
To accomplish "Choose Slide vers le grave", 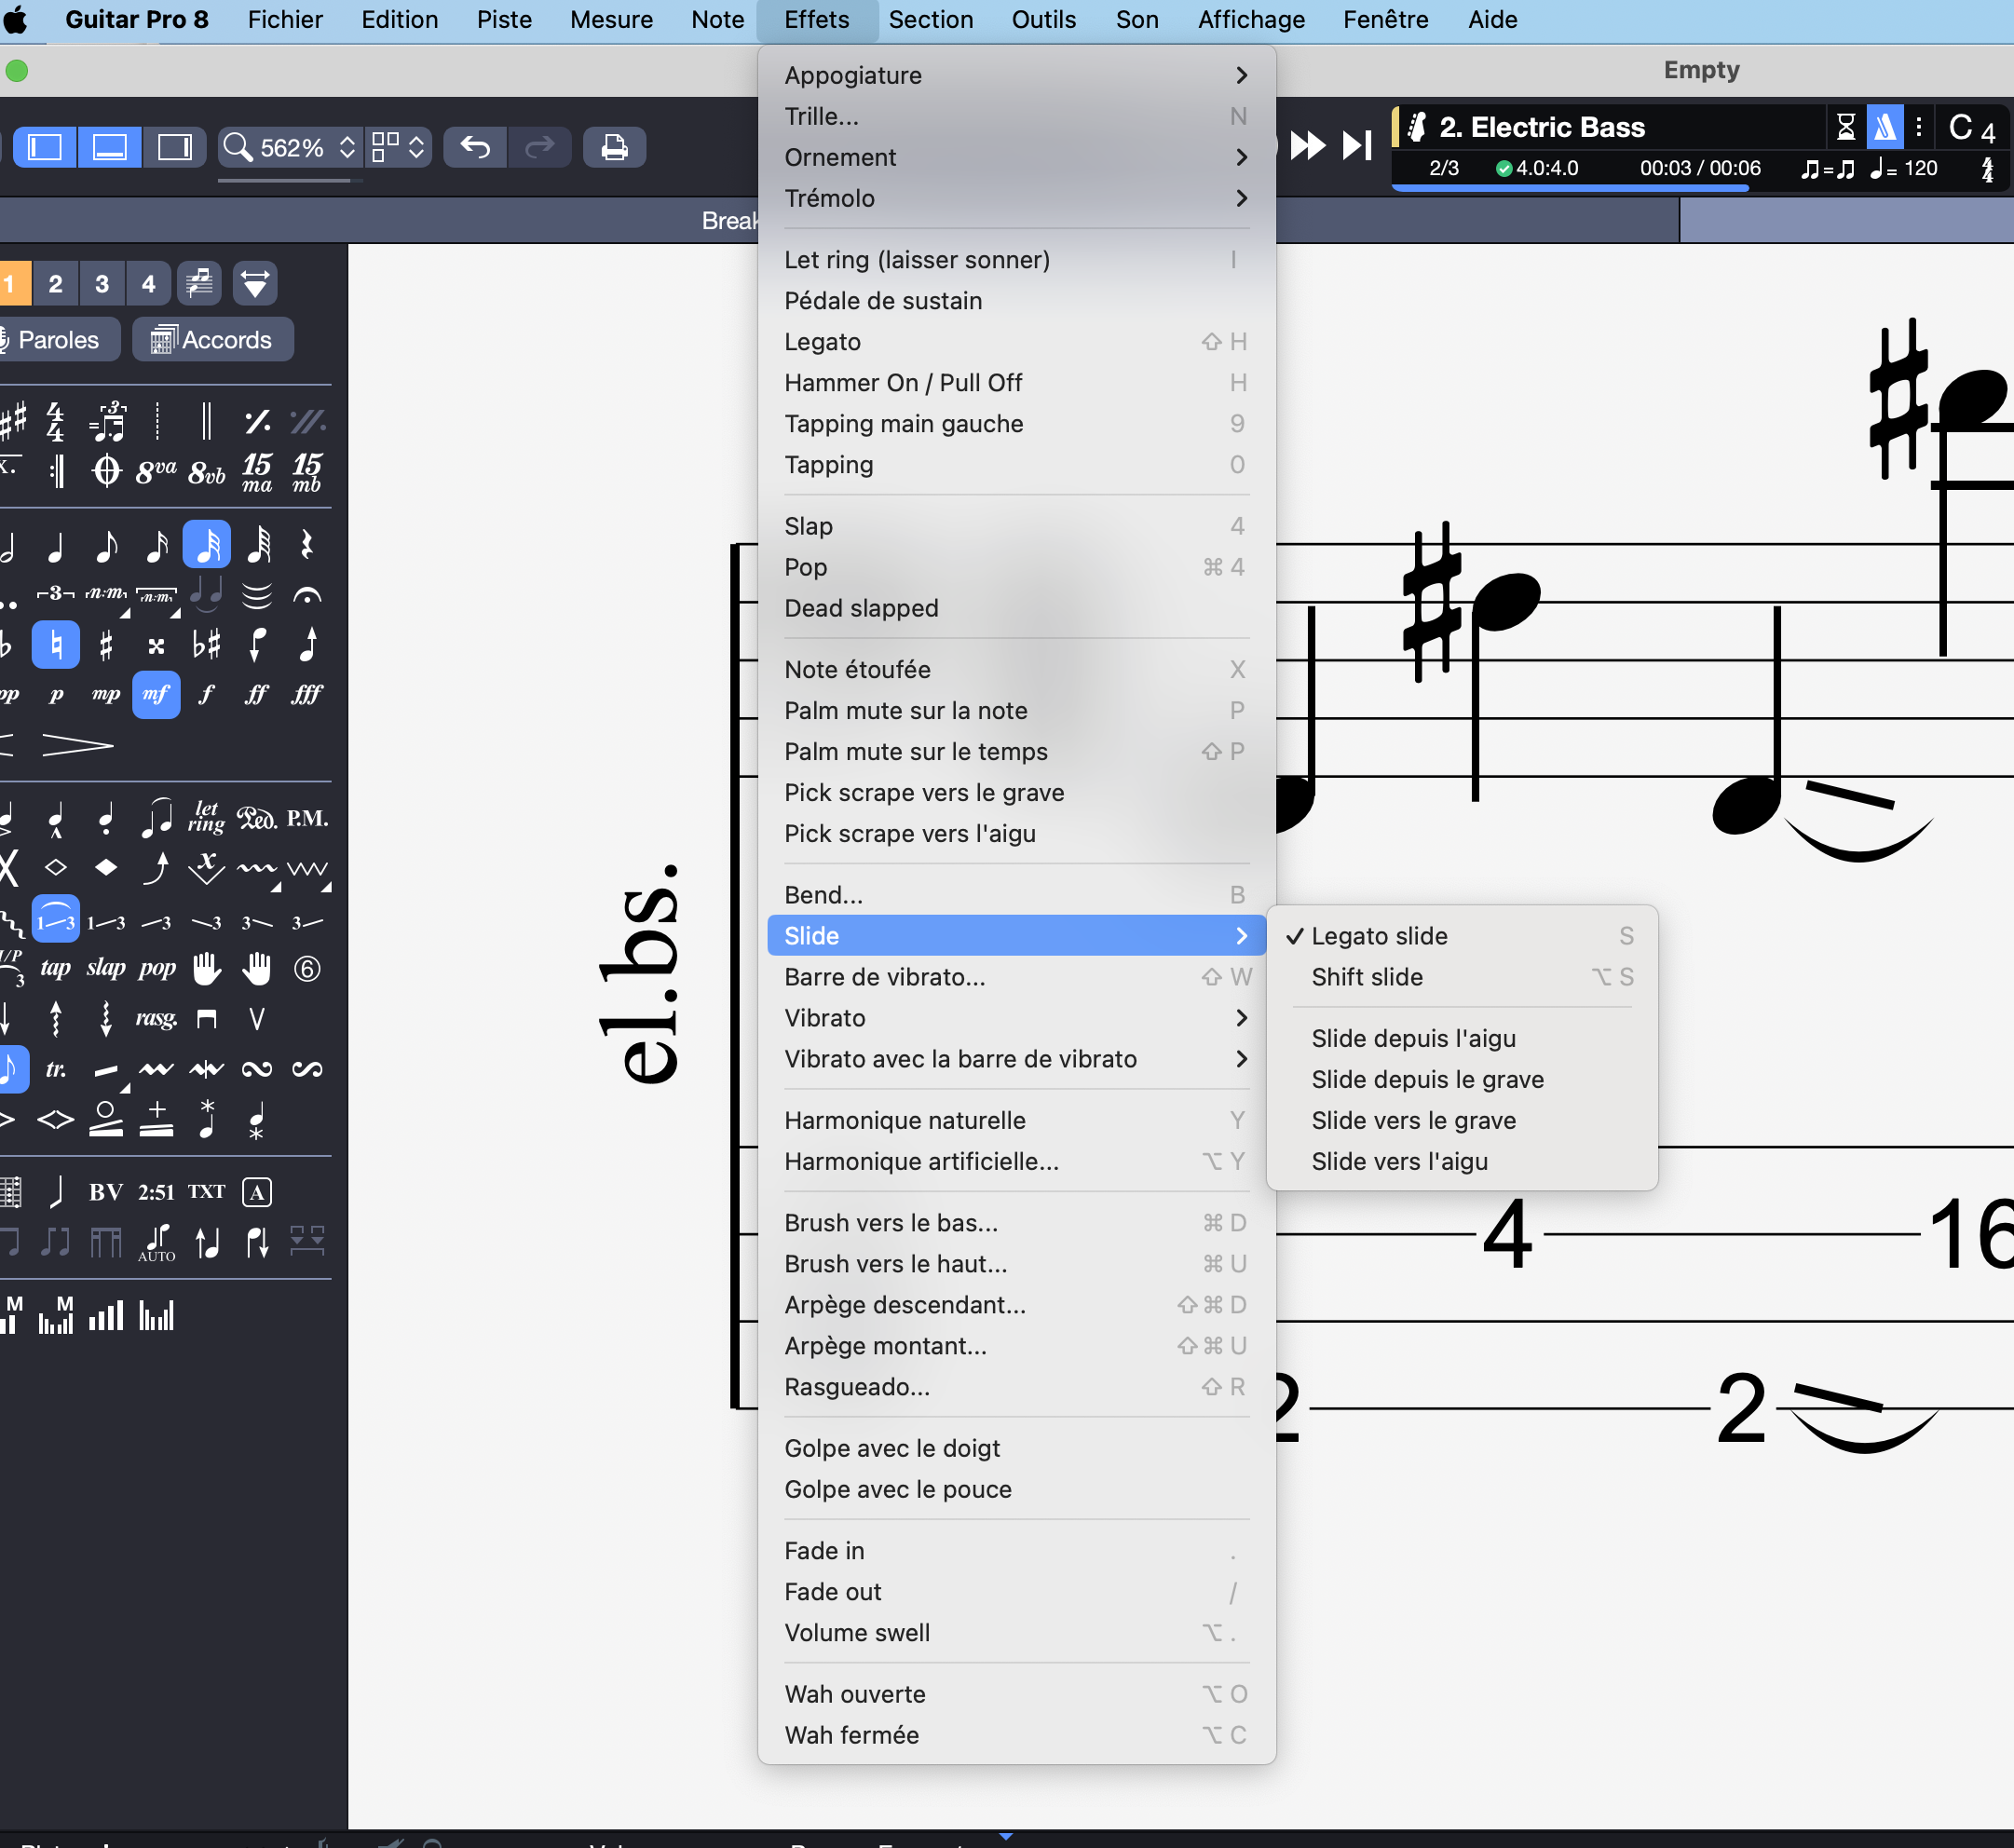I will [x=1462, y=1120].
